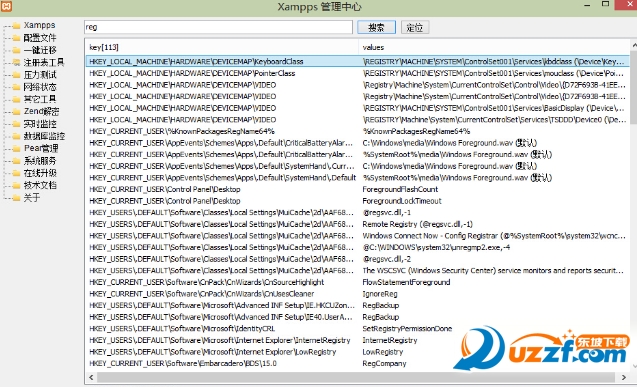Screen dimensions: 637x387
Task: Click the 其它工具 folder icon
Action: (x=16, y=99)
